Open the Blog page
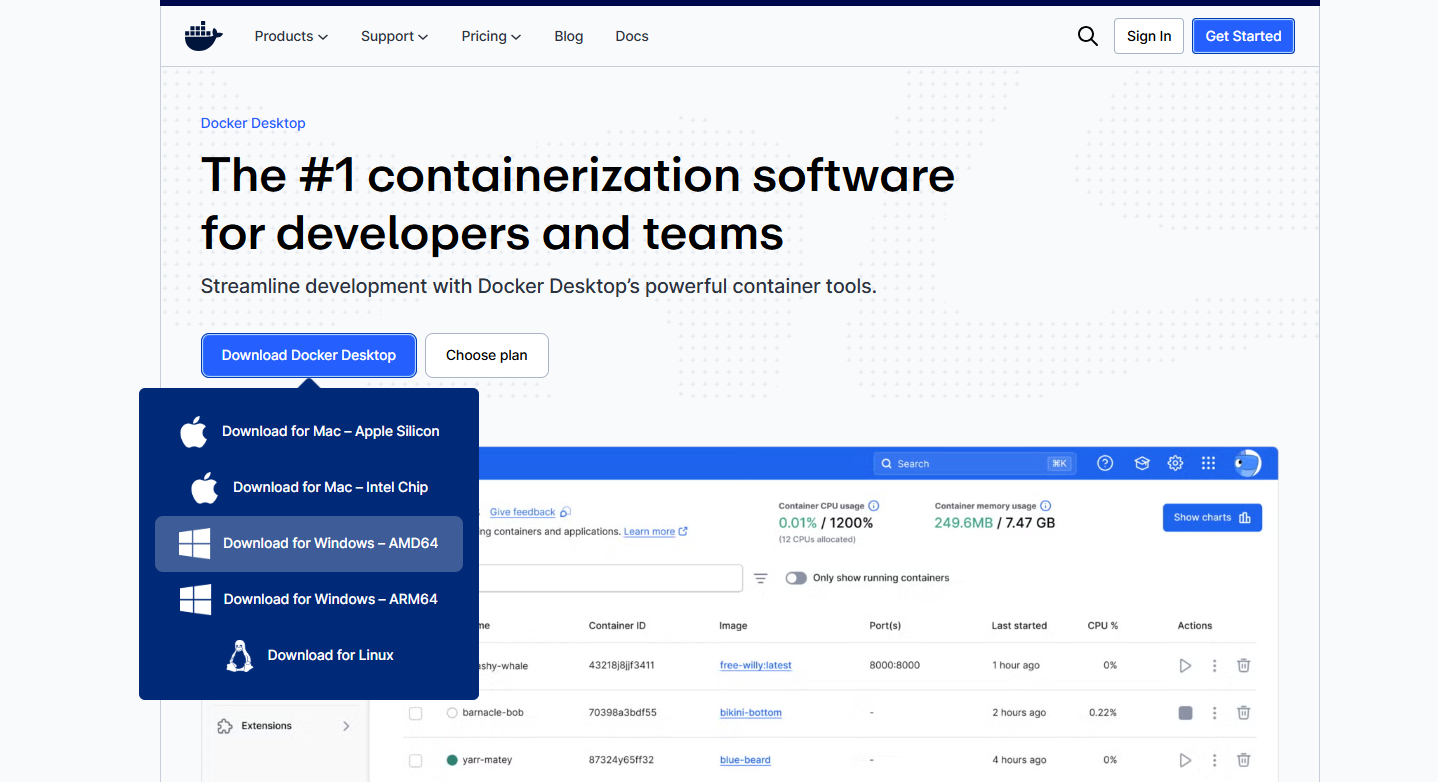This screenshot has height=782, width=1438. 569,36
